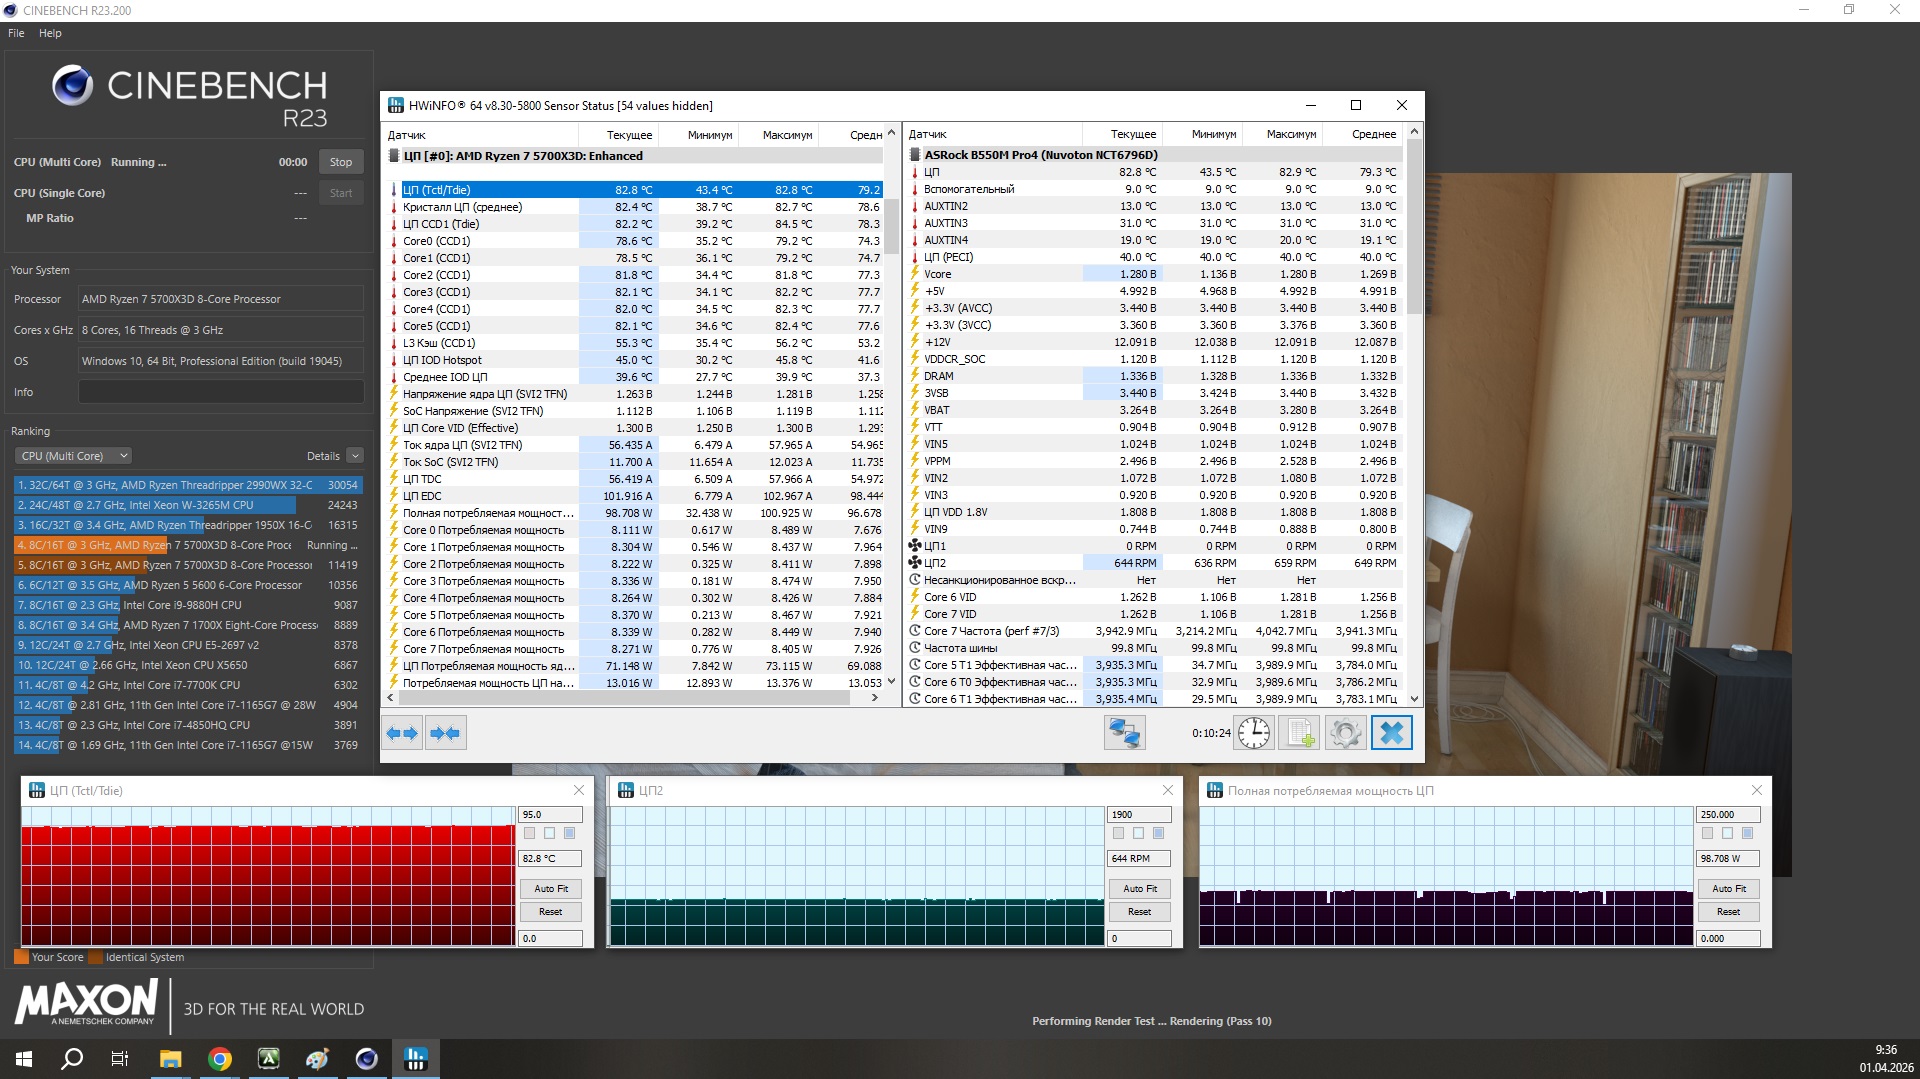This screenshot has width=1920, height=1079.
Task: Open File Explorer from the taskbar
Action: click(x=170, y=1059)
